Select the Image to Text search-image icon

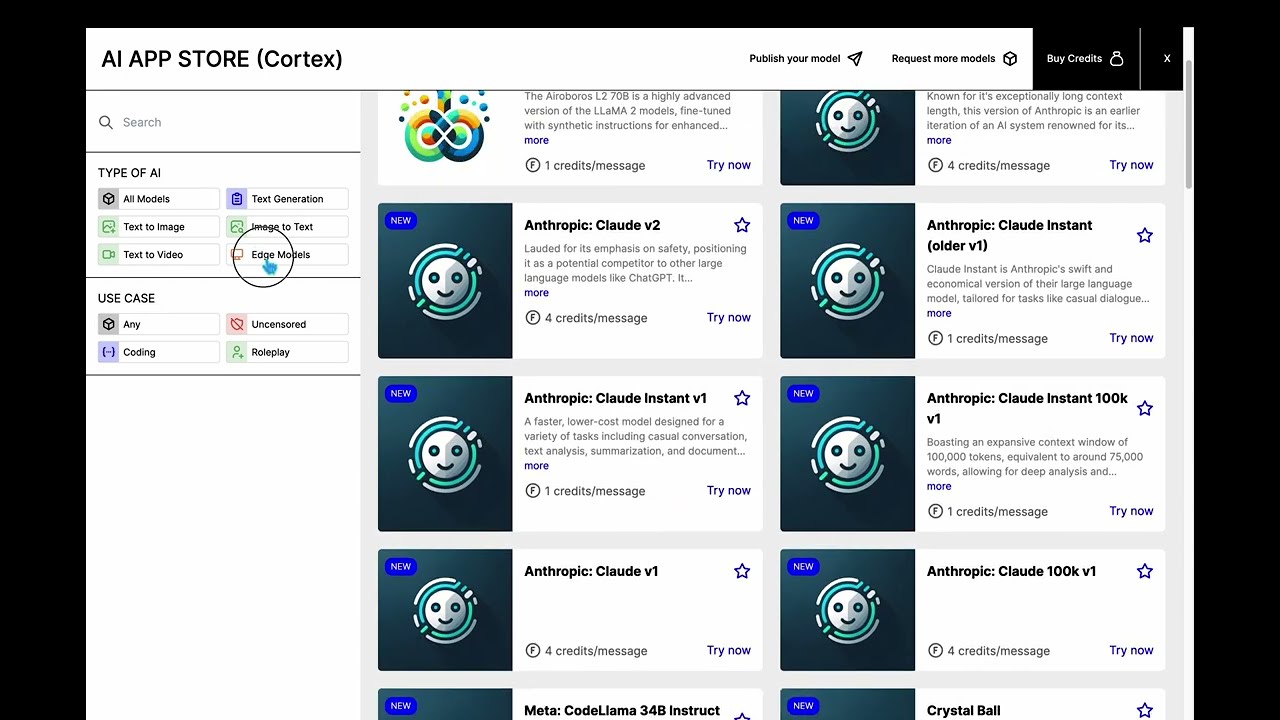click(x=237, y=226)
